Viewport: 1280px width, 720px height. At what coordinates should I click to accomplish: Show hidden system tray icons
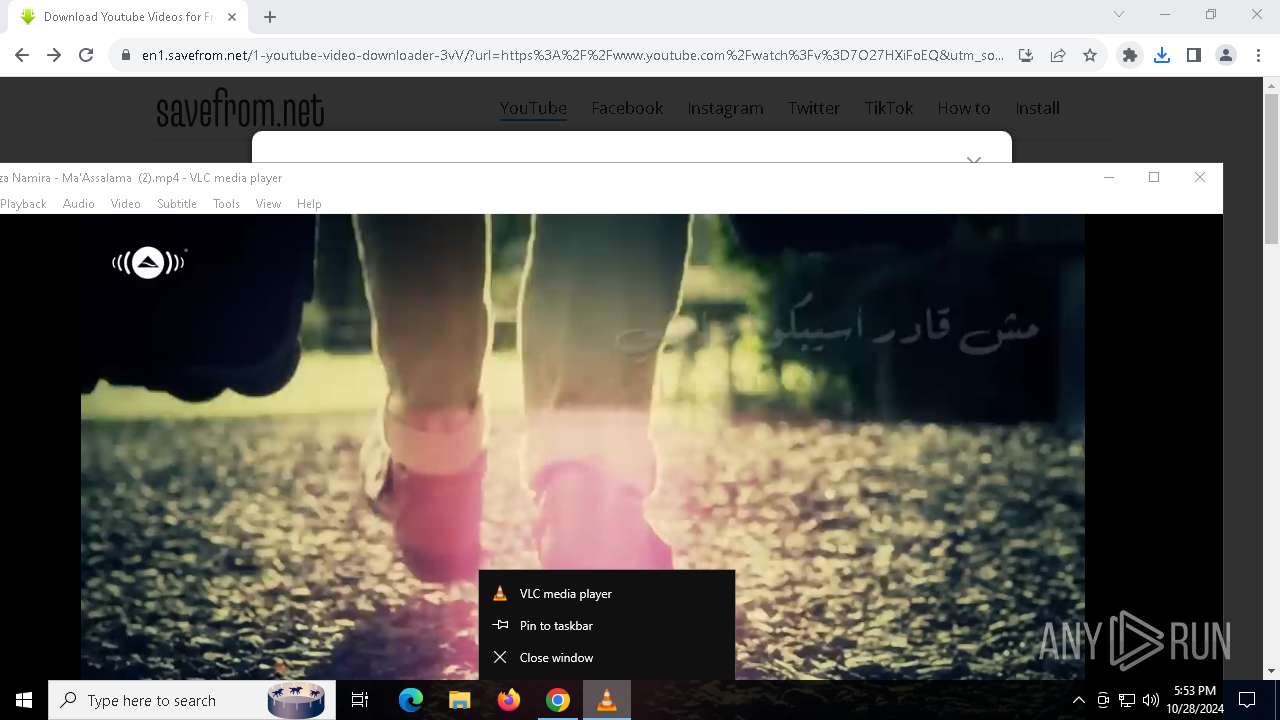1078,700
